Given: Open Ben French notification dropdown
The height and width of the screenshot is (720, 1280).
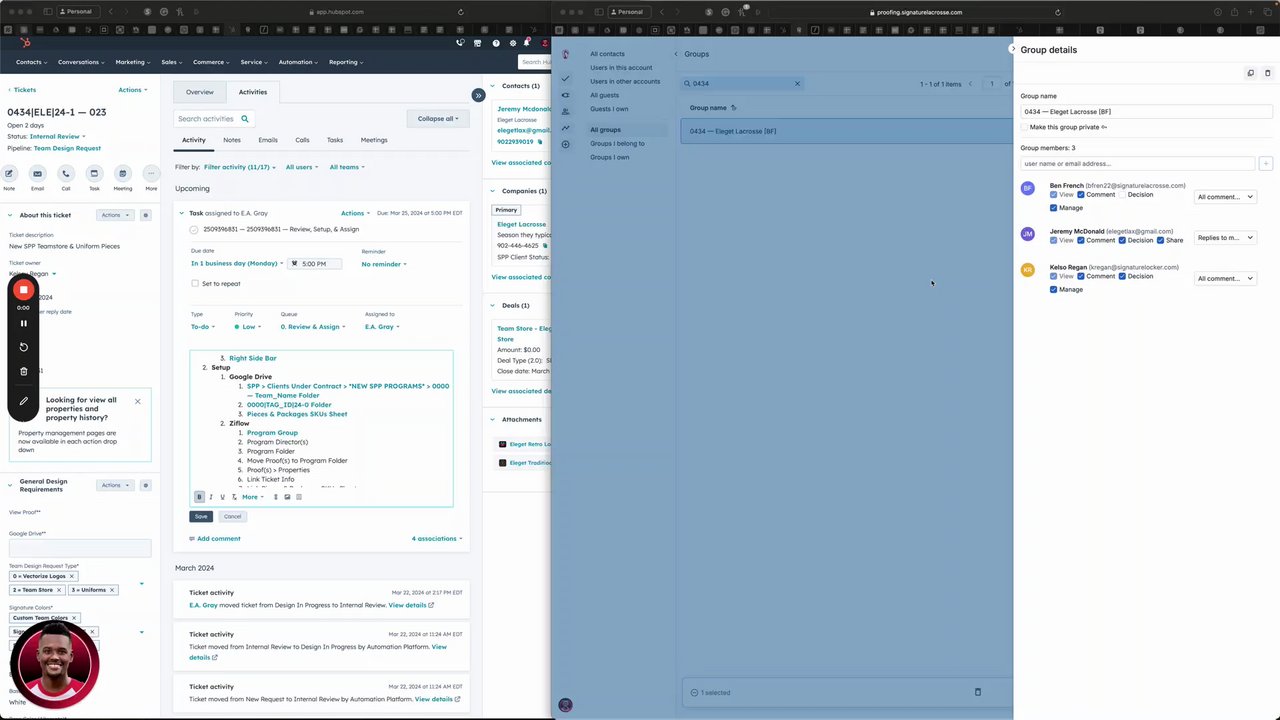Looking at the screenshot, I should [x=1225, y=197].
